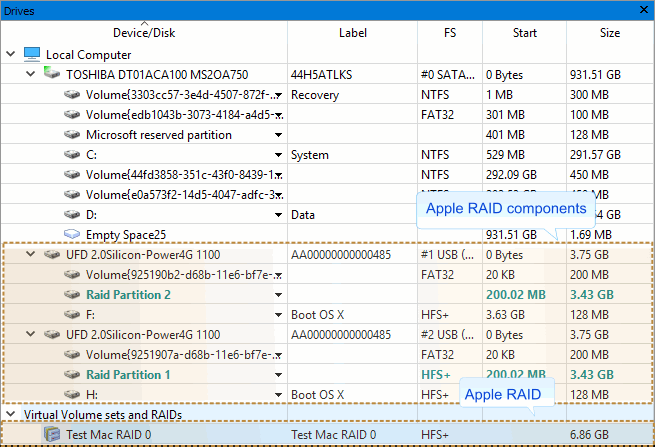This screenshot has width=655, height=447.
Task: Open dropdown arrow for D: drive
Action: [278, 215]
